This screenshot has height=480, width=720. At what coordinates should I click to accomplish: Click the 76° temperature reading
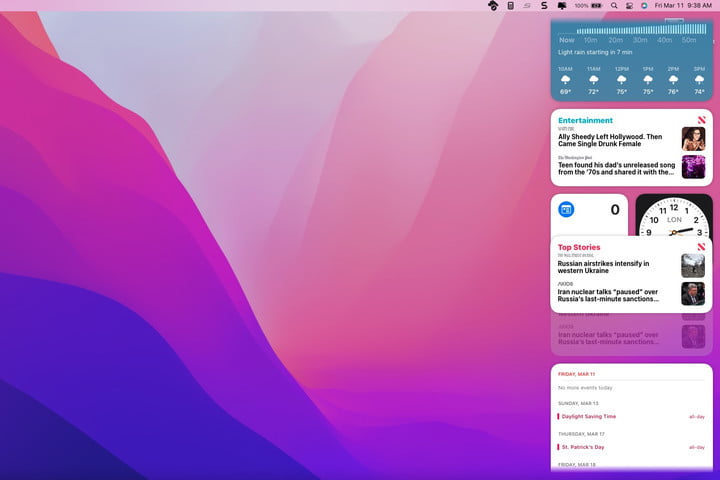click(x=673, y=92)
